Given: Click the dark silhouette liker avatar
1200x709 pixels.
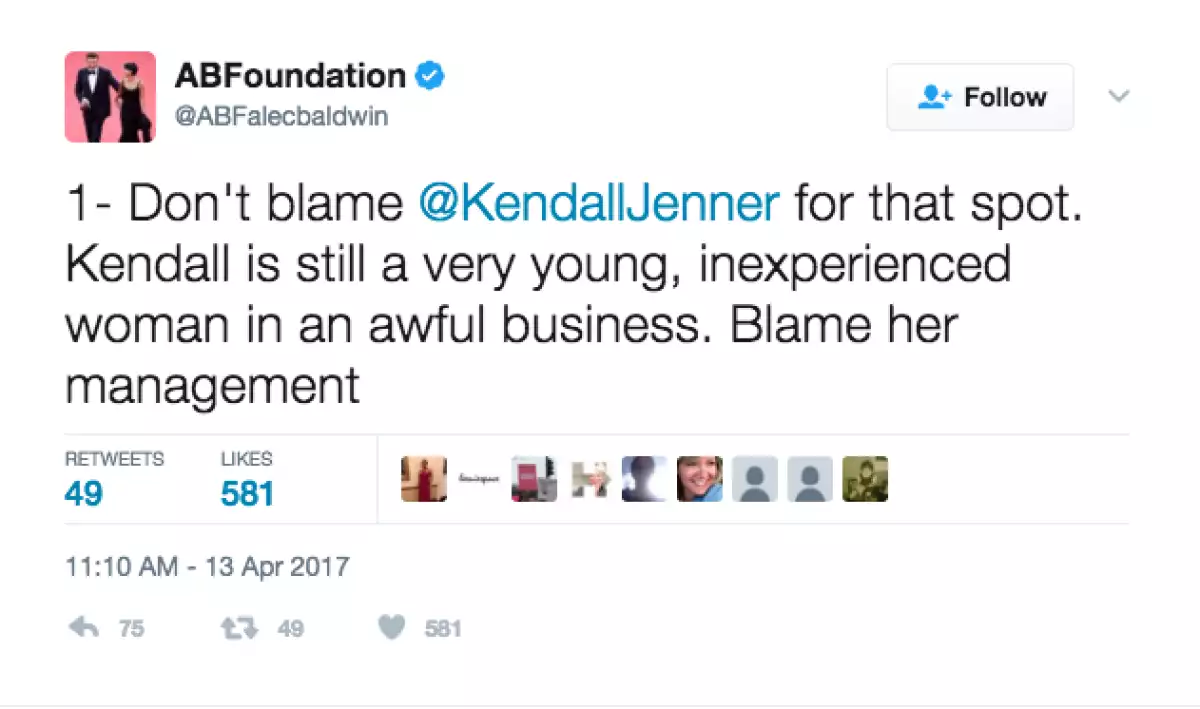Looking at the screenshot, I should pyautogui.click(x=644, y=479).
